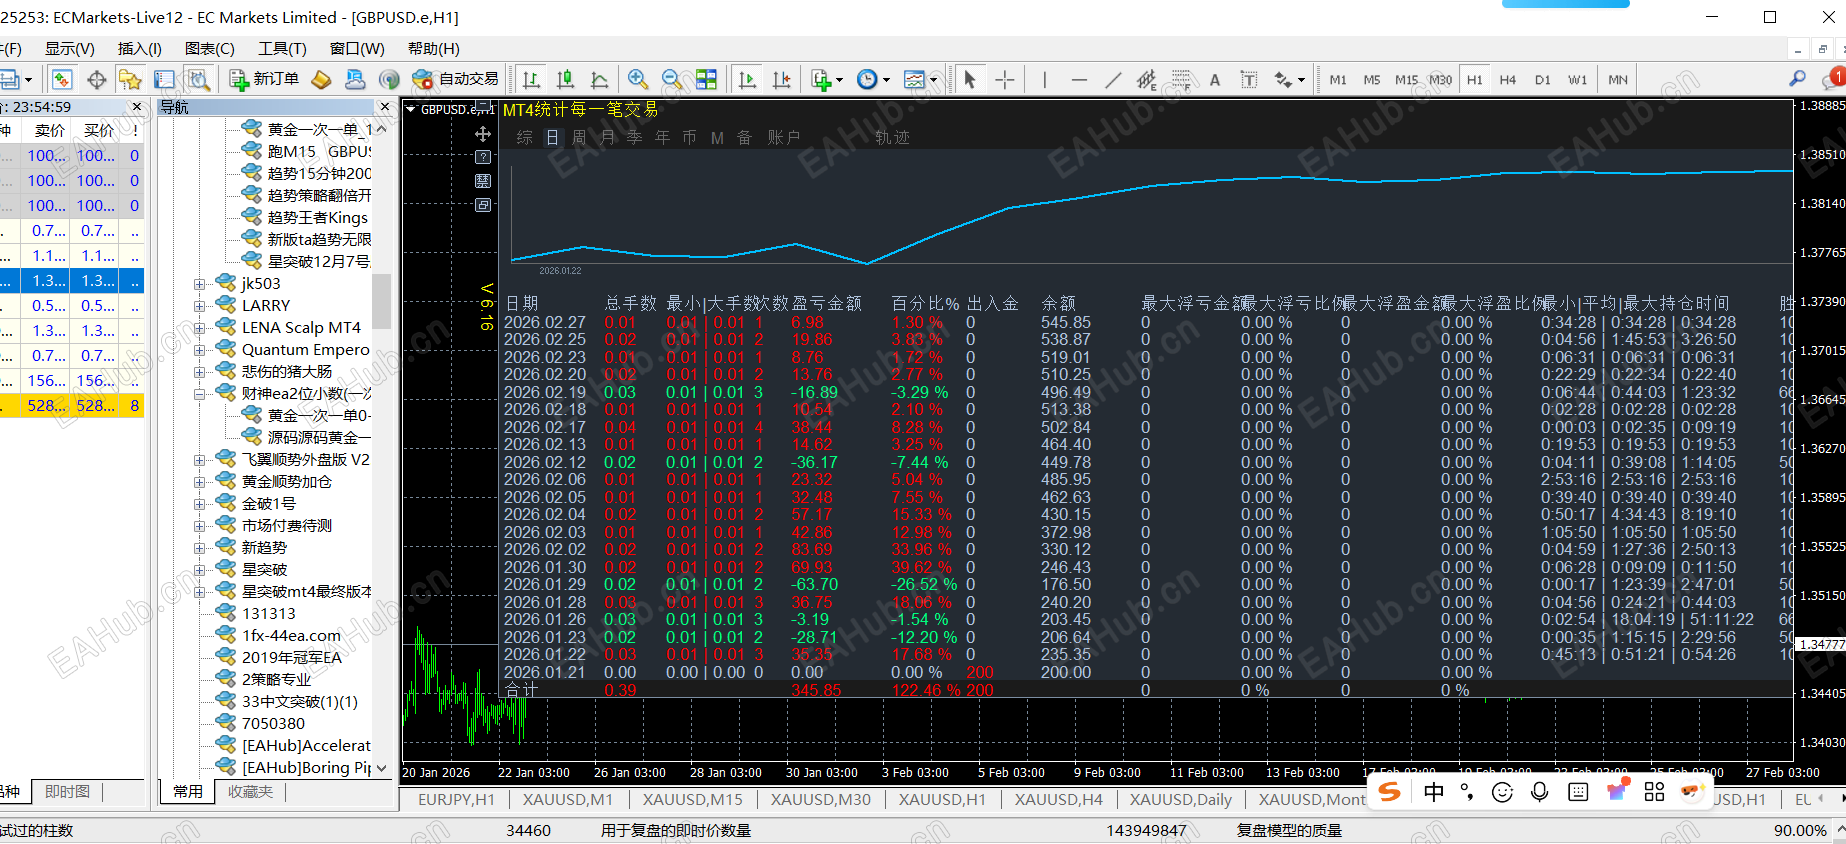Screen dimensions: 1846x844
Task: Click the question mark icon on chart panel
Action: (x=483, y=157)
